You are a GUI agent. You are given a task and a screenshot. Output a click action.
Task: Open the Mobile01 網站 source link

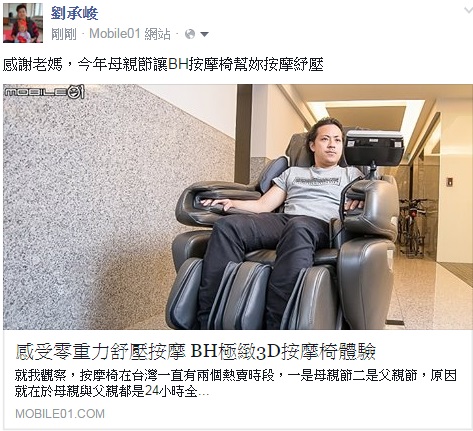coord(130,34)
